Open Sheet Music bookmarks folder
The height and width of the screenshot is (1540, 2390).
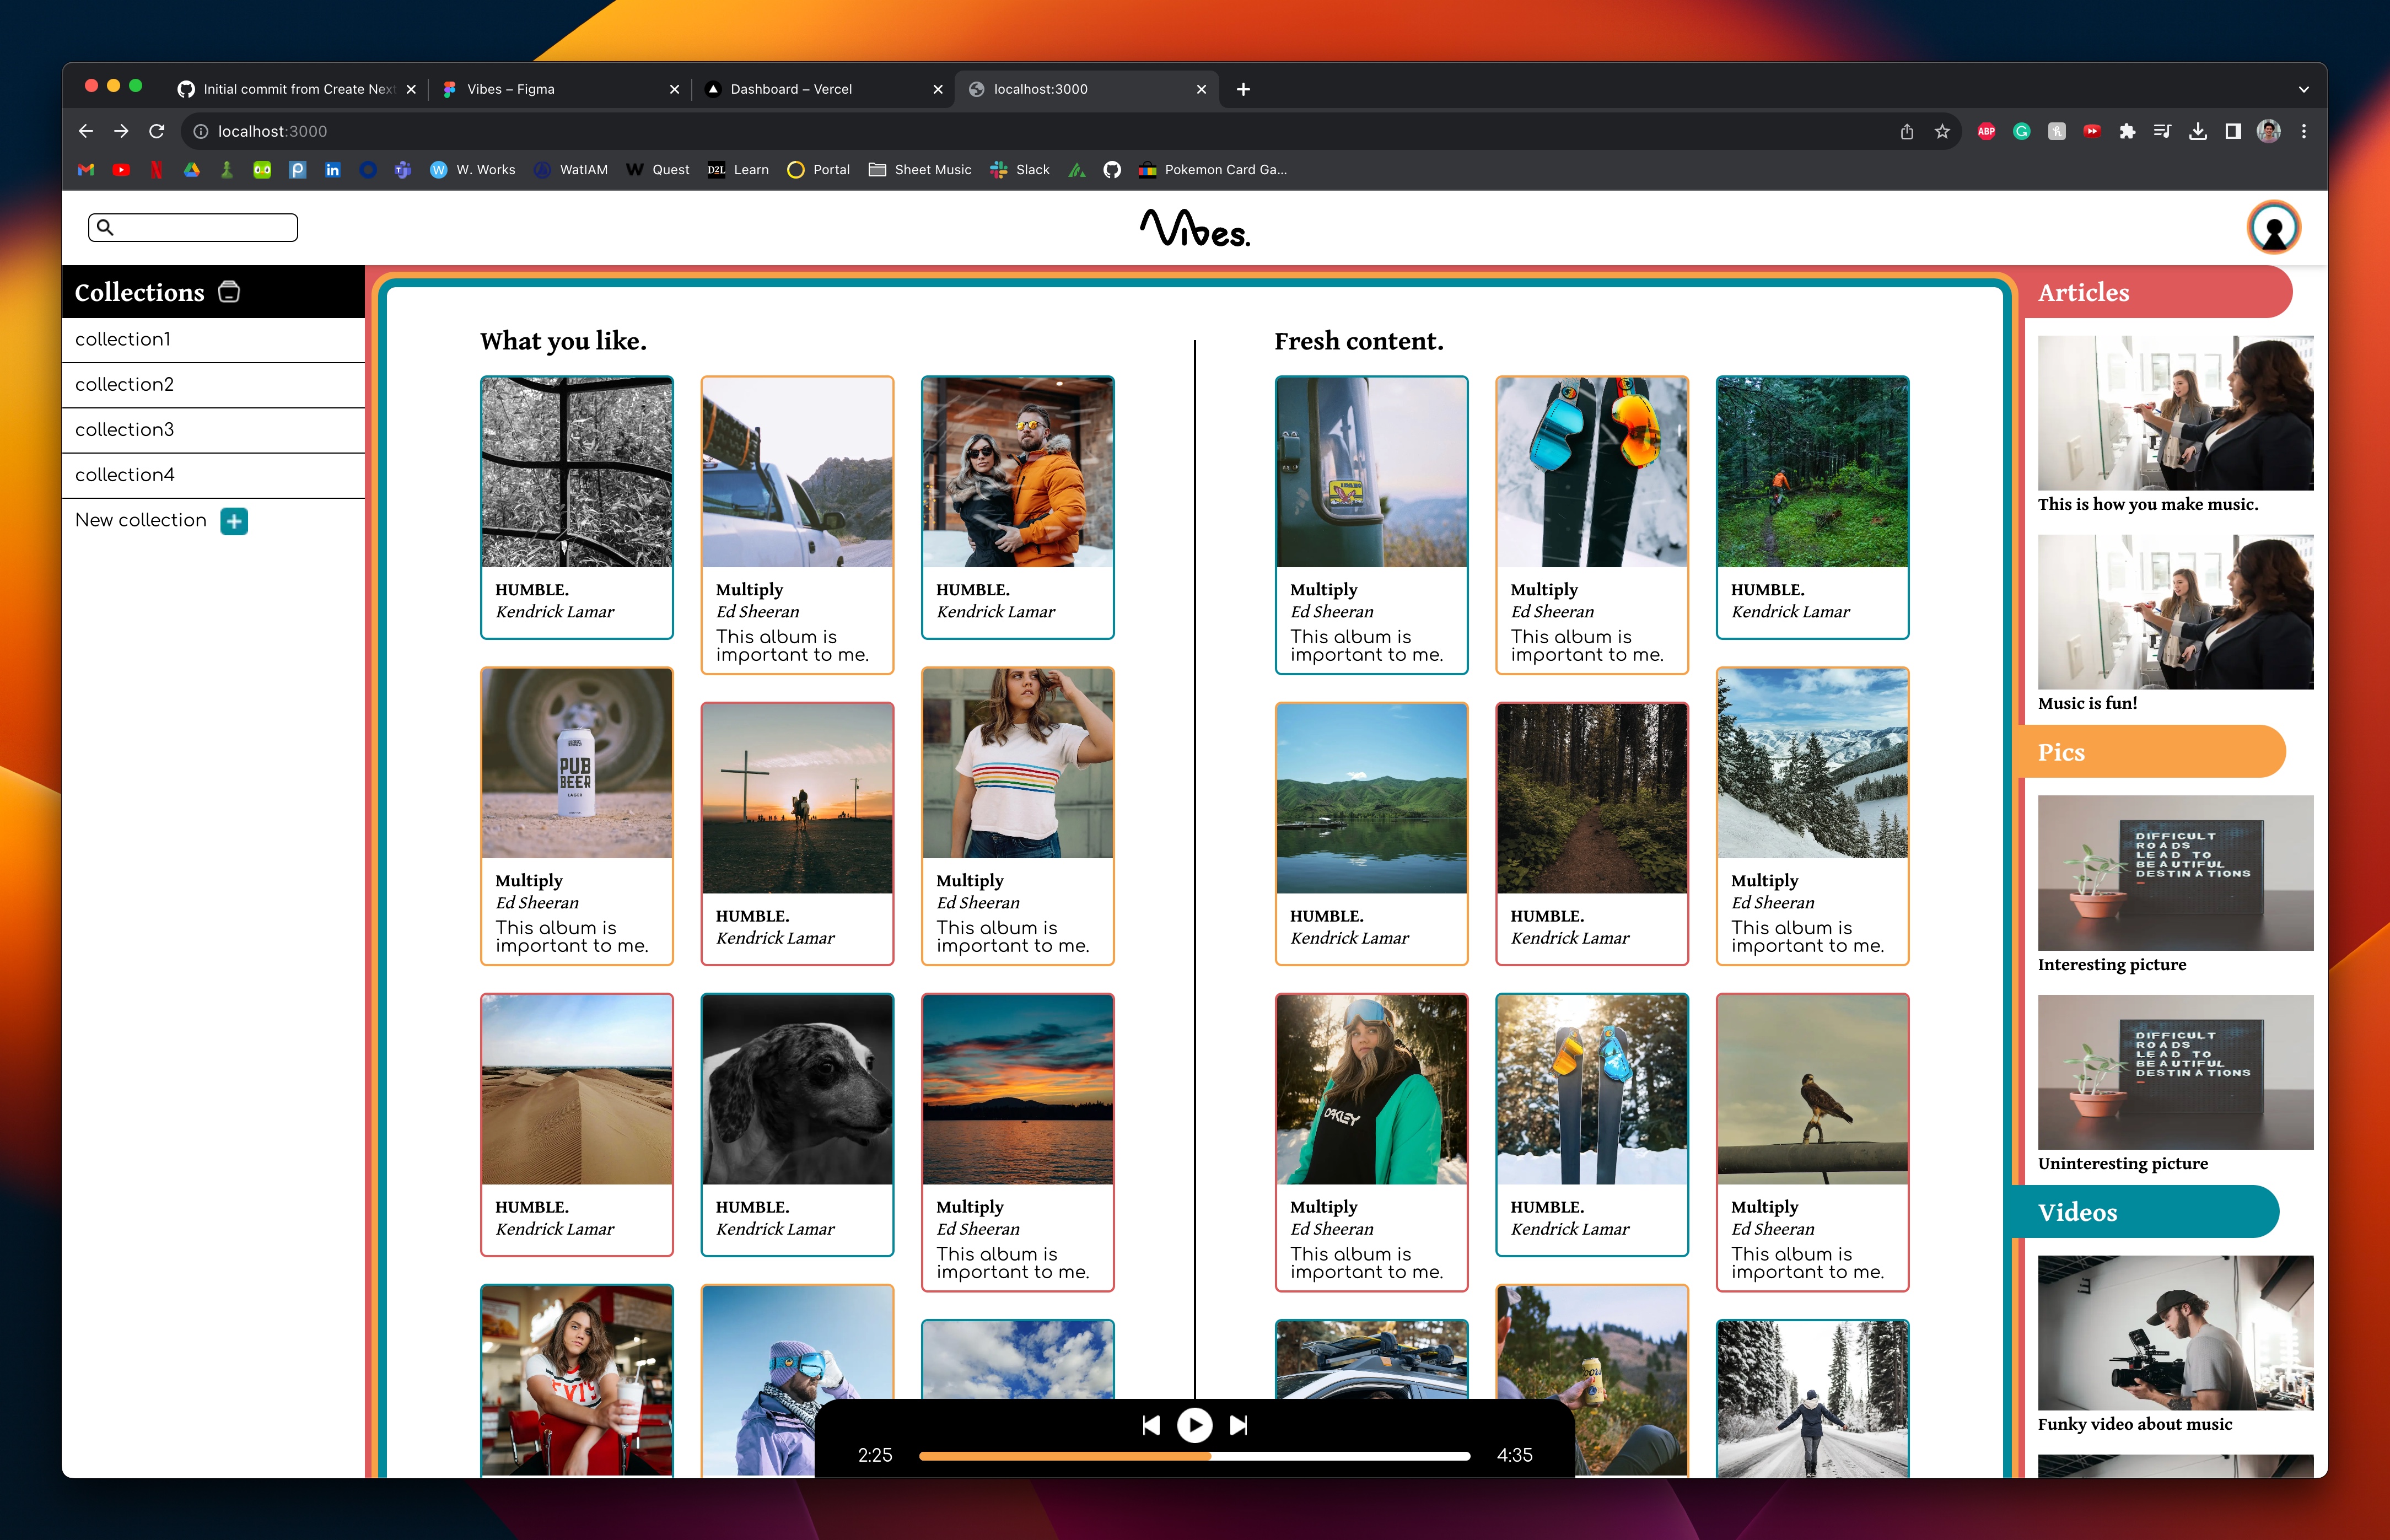point(920,170)
